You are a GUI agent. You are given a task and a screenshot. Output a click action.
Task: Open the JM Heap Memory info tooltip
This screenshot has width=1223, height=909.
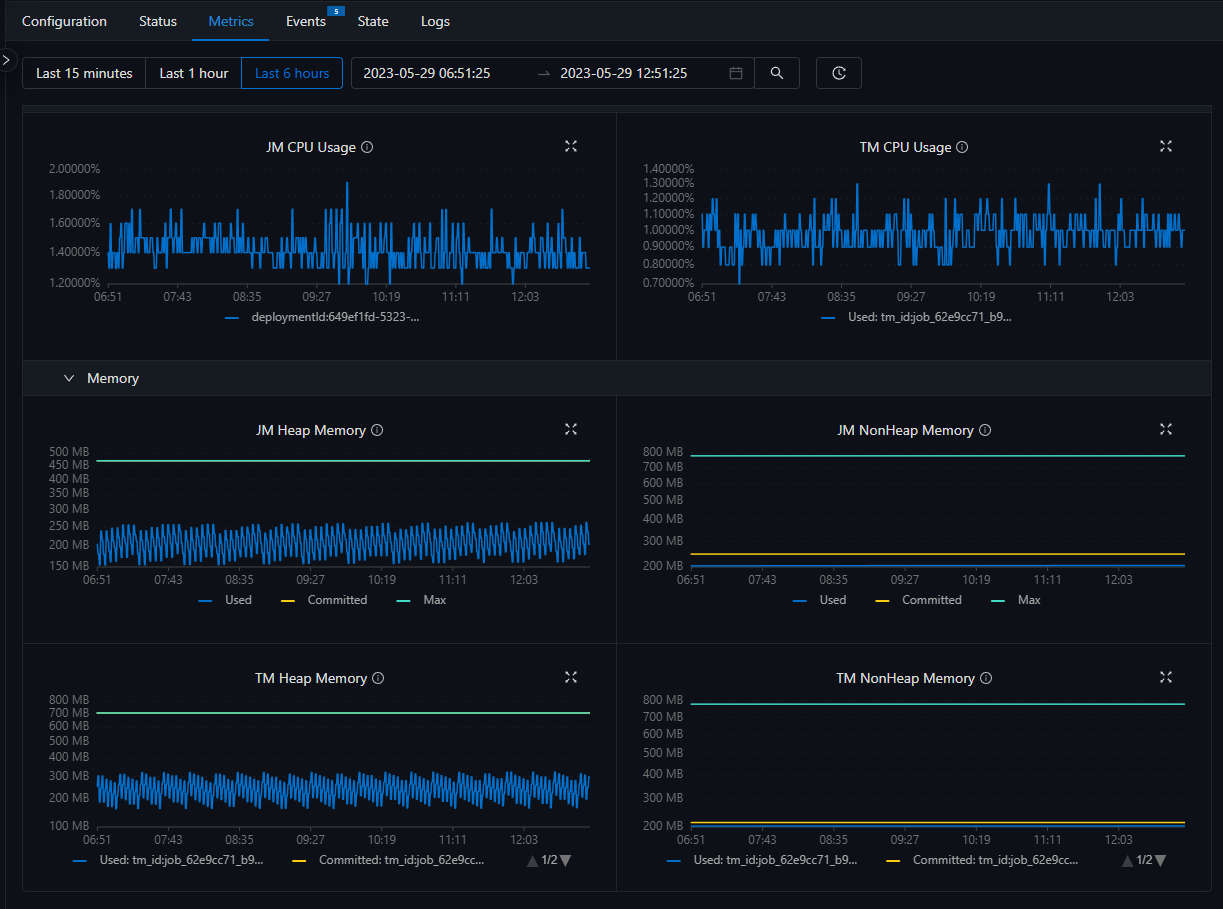point(377,429)
